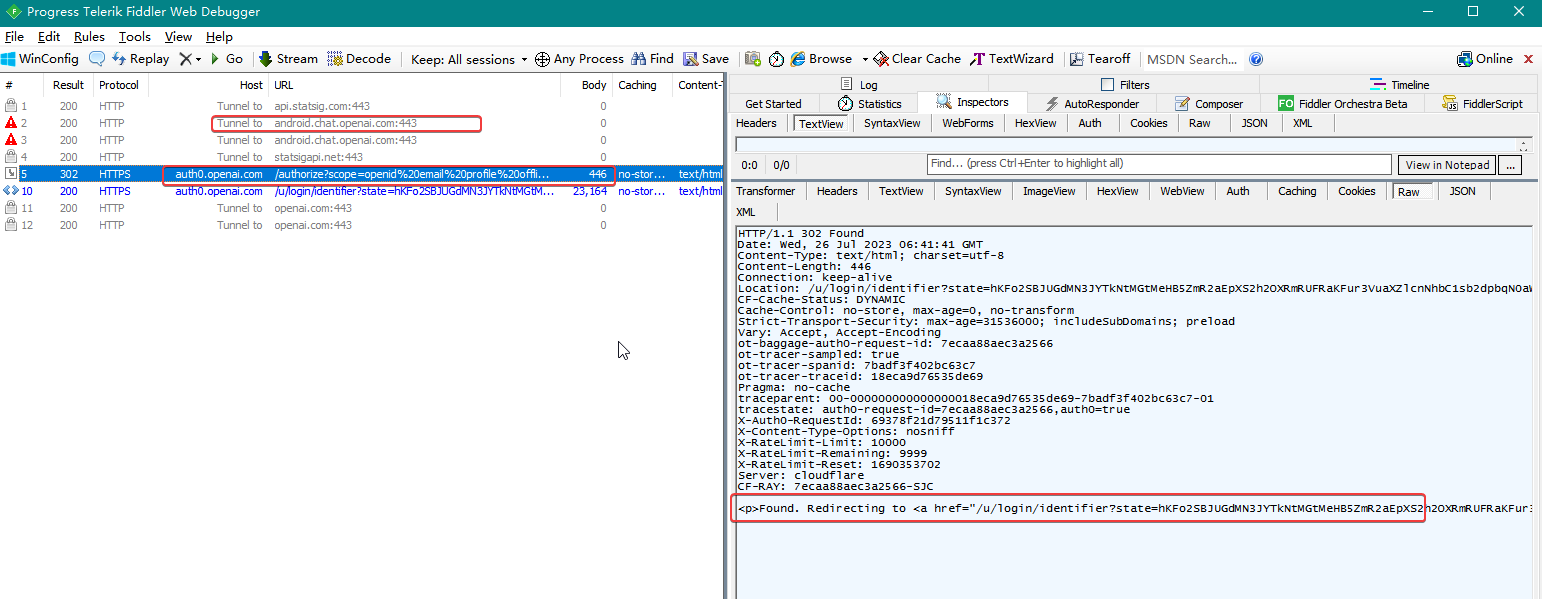This screenshot has width=1542, height=599.
Task: Click the comment speech bubble icon
Action: (x=97, y=59)
